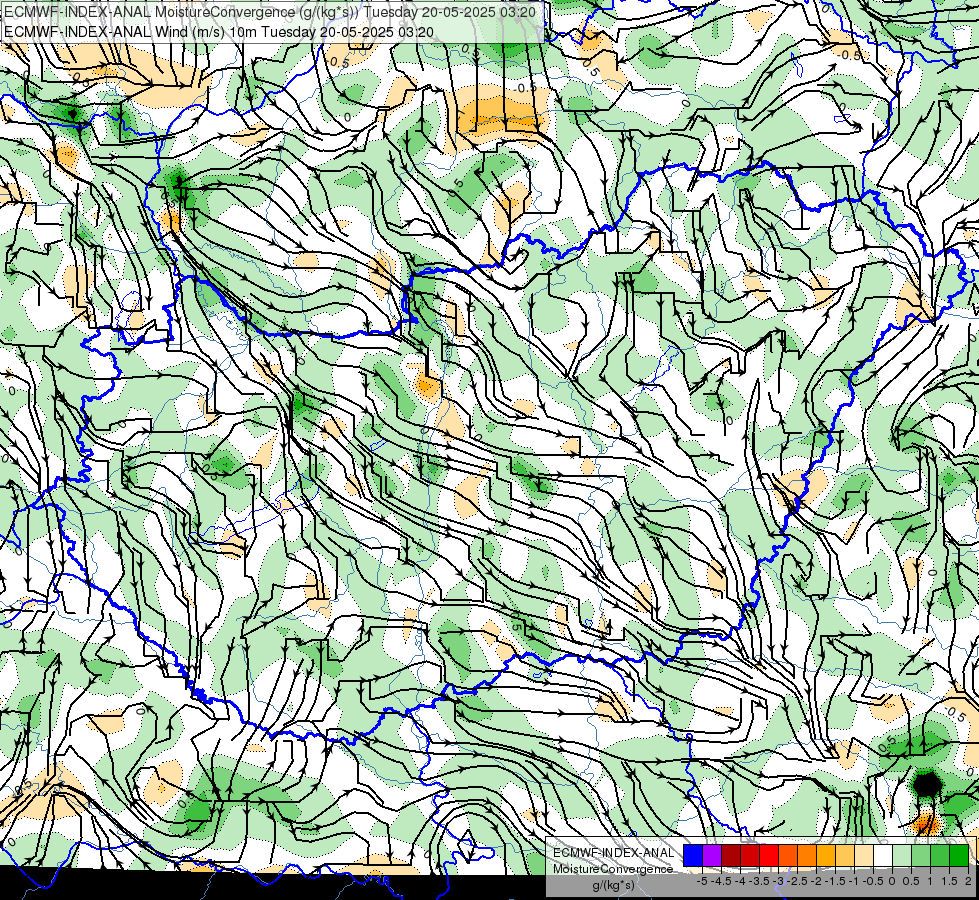Click the '-2.5' legend scale value
This screenshot has width=979, height=900.
click(x=797, y=881)
